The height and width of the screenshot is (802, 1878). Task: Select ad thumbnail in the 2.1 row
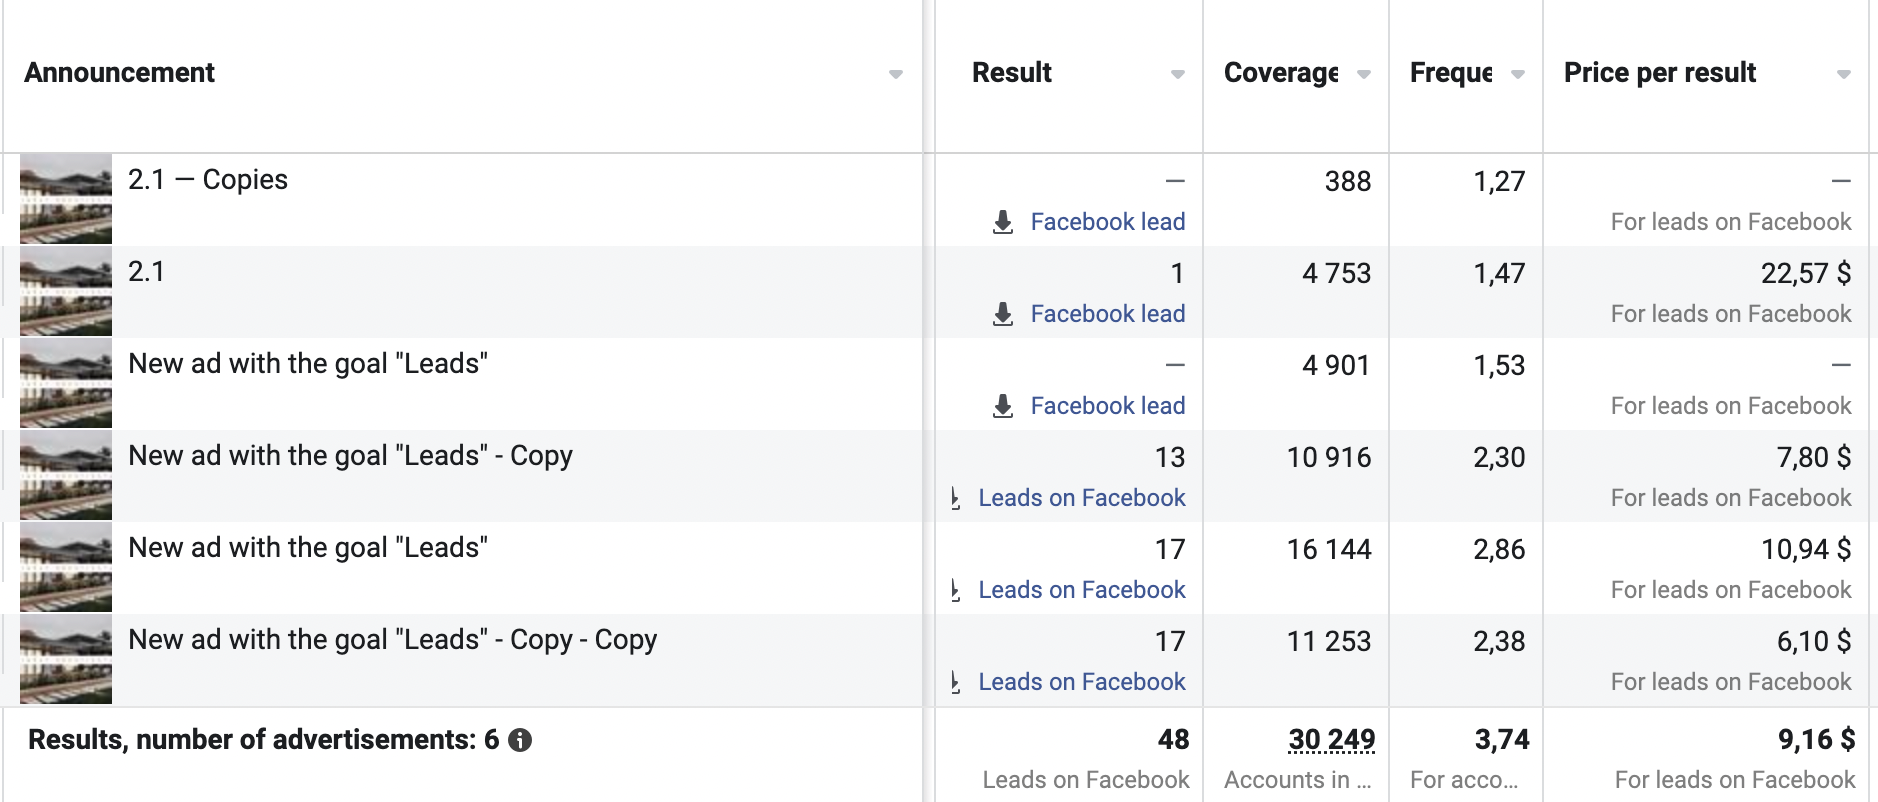(66, 291)
